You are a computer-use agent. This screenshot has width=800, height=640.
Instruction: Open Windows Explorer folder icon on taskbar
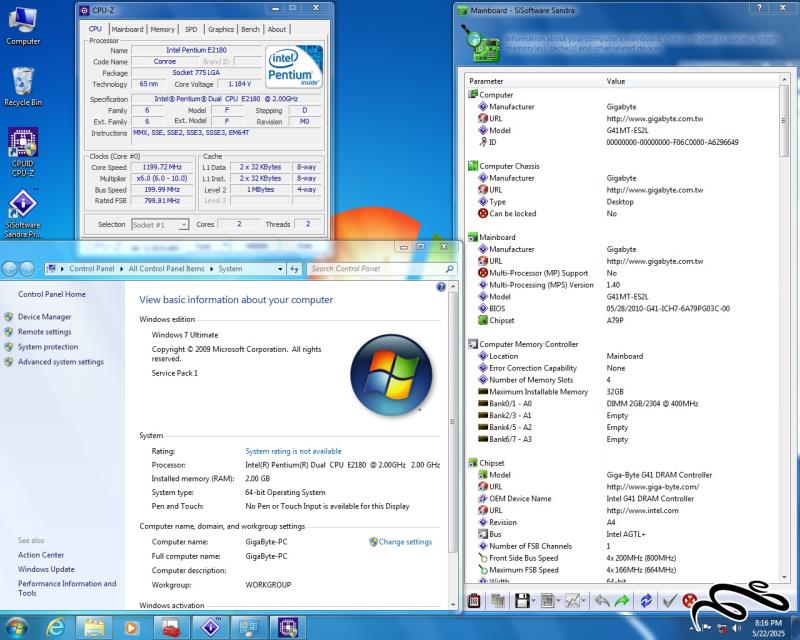click(94, 627)
